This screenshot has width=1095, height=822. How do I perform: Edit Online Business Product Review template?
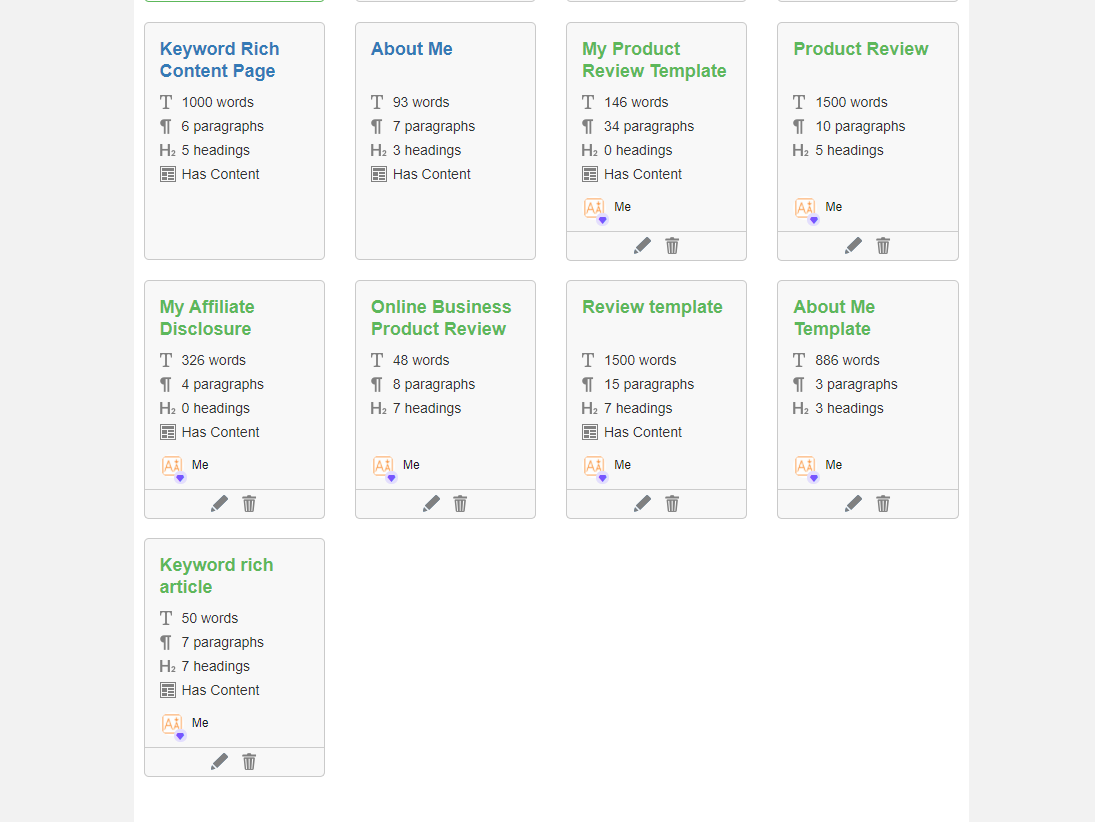[431, 504]
